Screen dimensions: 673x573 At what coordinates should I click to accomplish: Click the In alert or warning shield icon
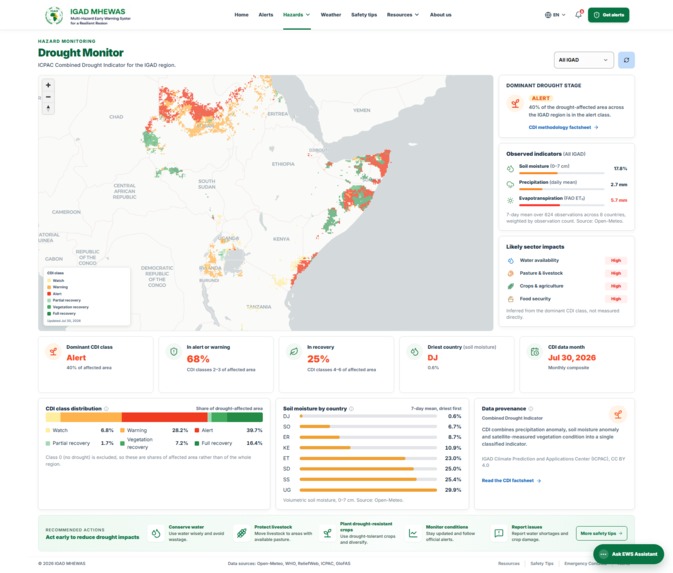(x=173, y=352)
